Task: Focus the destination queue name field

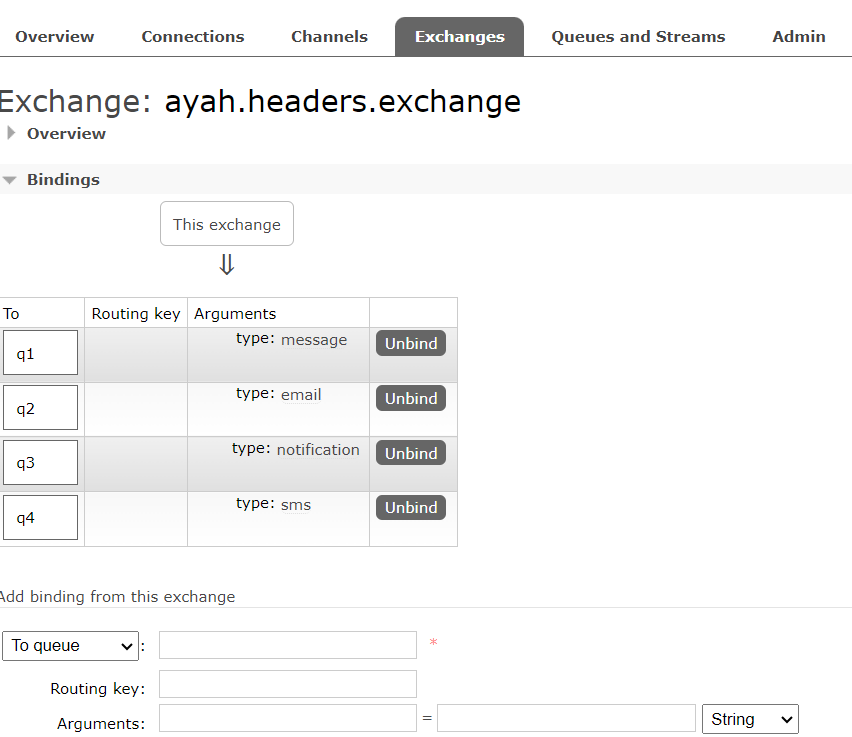Action: [287, 645]
